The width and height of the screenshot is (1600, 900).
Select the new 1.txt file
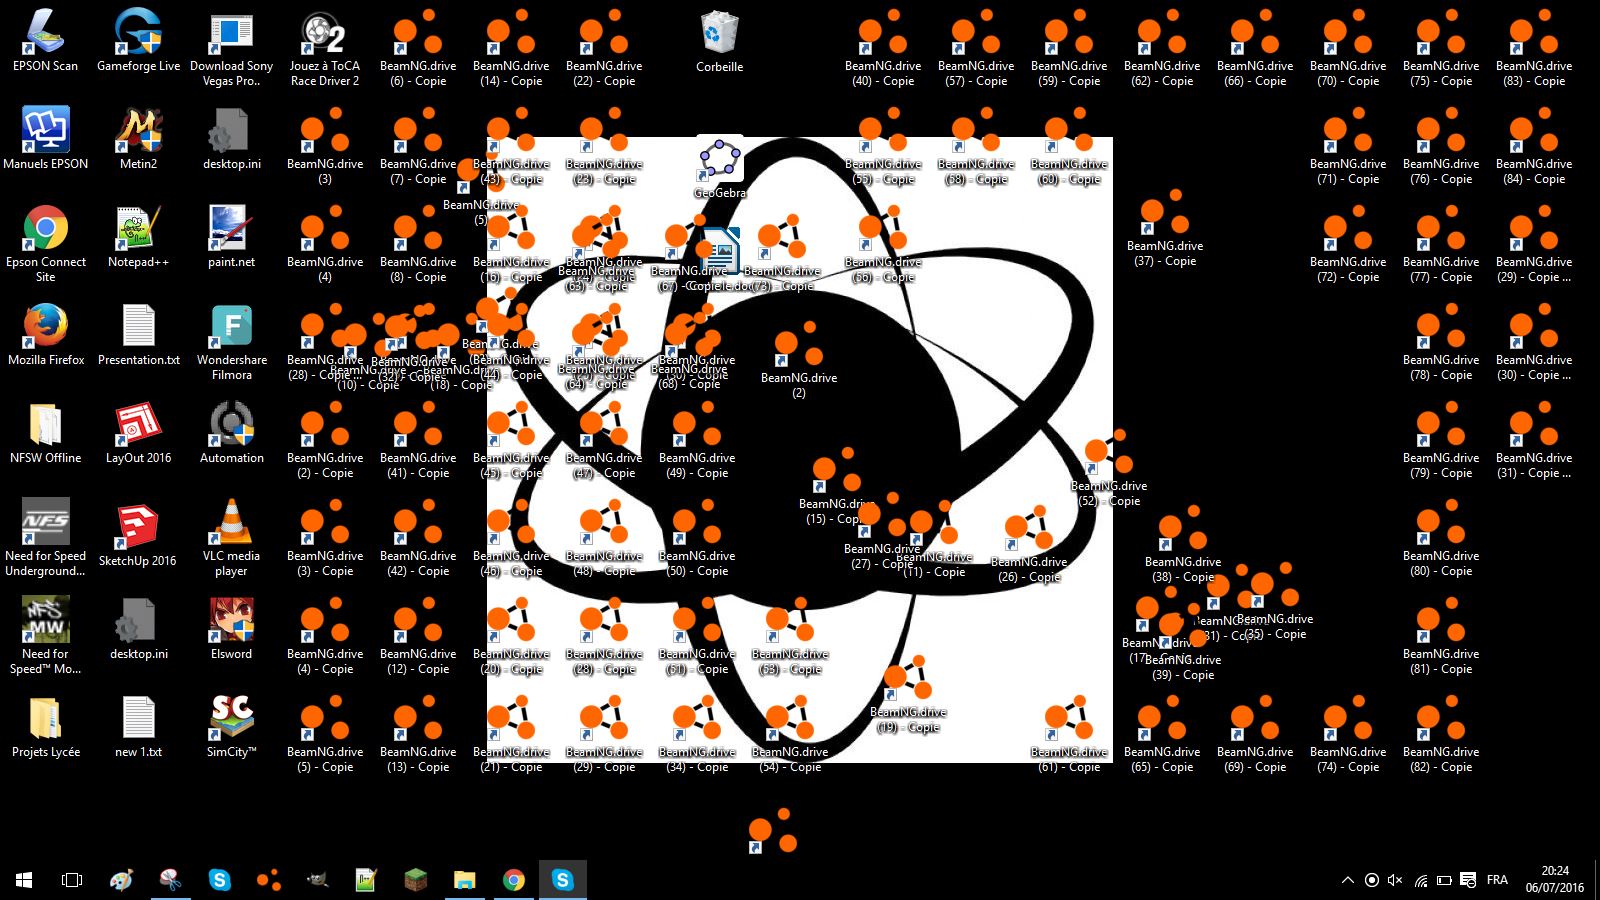(138, 728)
